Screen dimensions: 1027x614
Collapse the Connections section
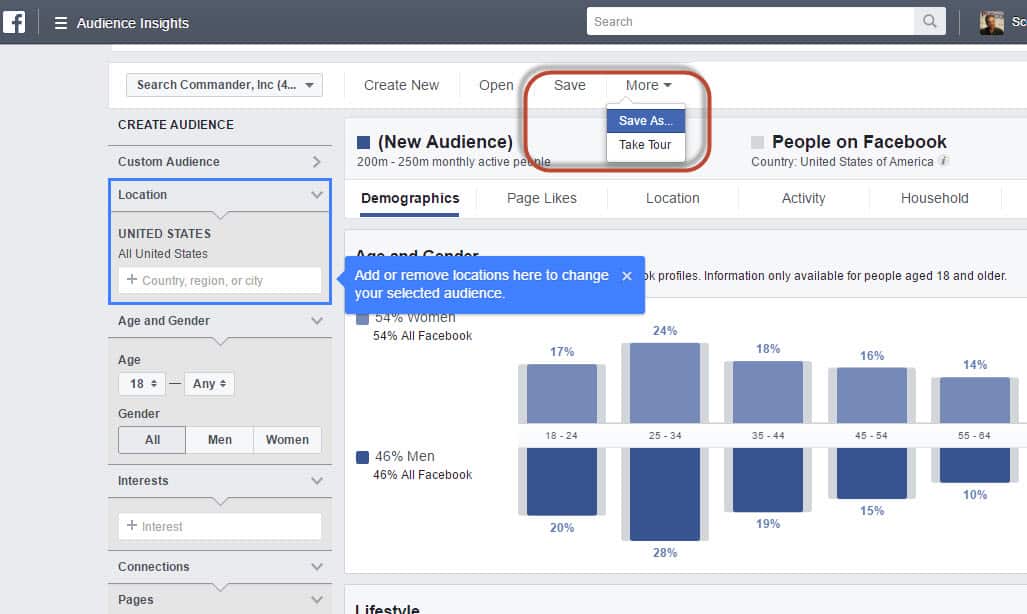(317, 567)
